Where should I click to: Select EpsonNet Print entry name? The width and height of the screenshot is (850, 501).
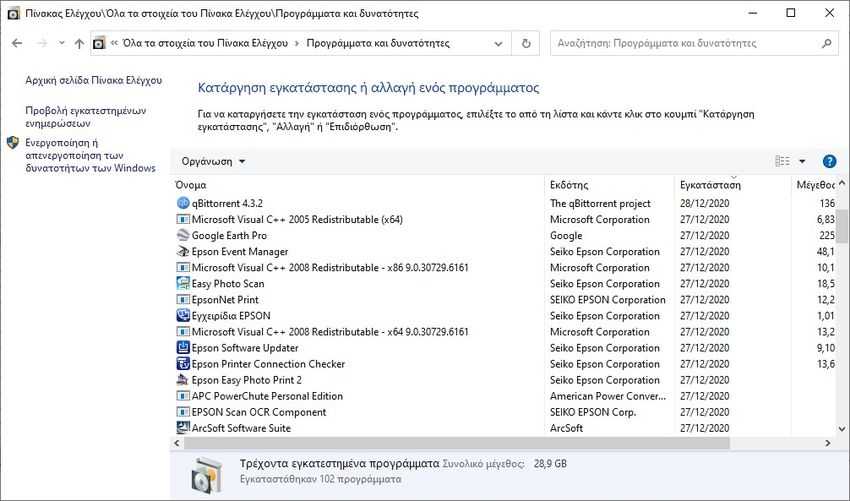pyautogui.click(x=225, y=300)
